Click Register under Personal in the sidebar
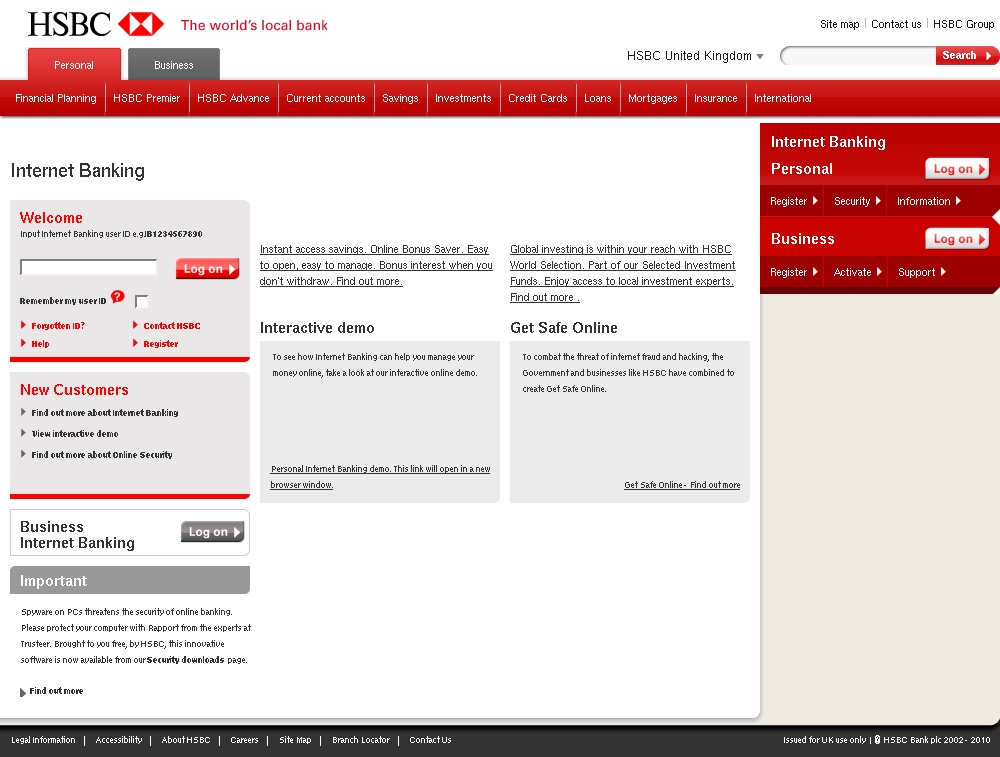Image resolution: width=1000 pixels, height=757 pixels. point(793,202)
